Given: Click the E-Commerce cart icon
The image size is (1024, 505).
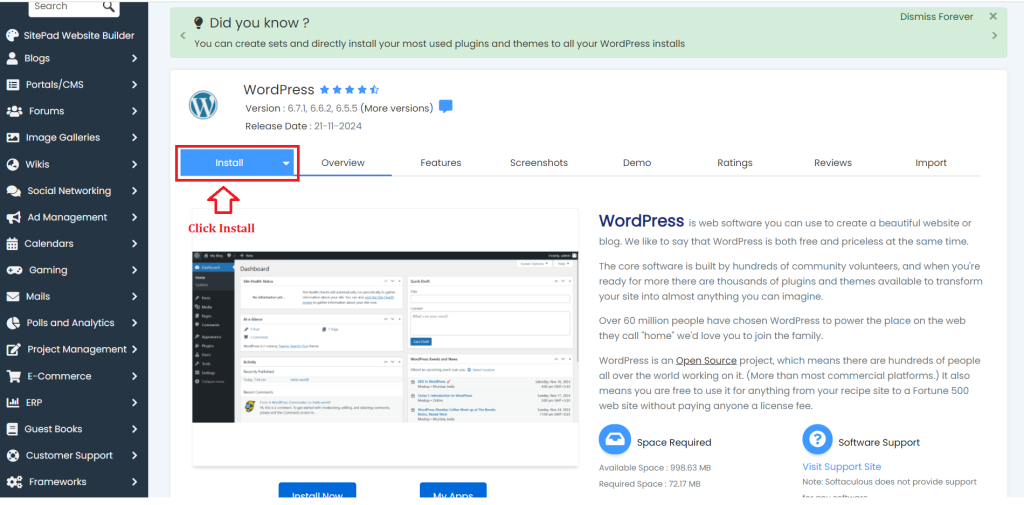Looking at the screenshot, I should [13, 376].
